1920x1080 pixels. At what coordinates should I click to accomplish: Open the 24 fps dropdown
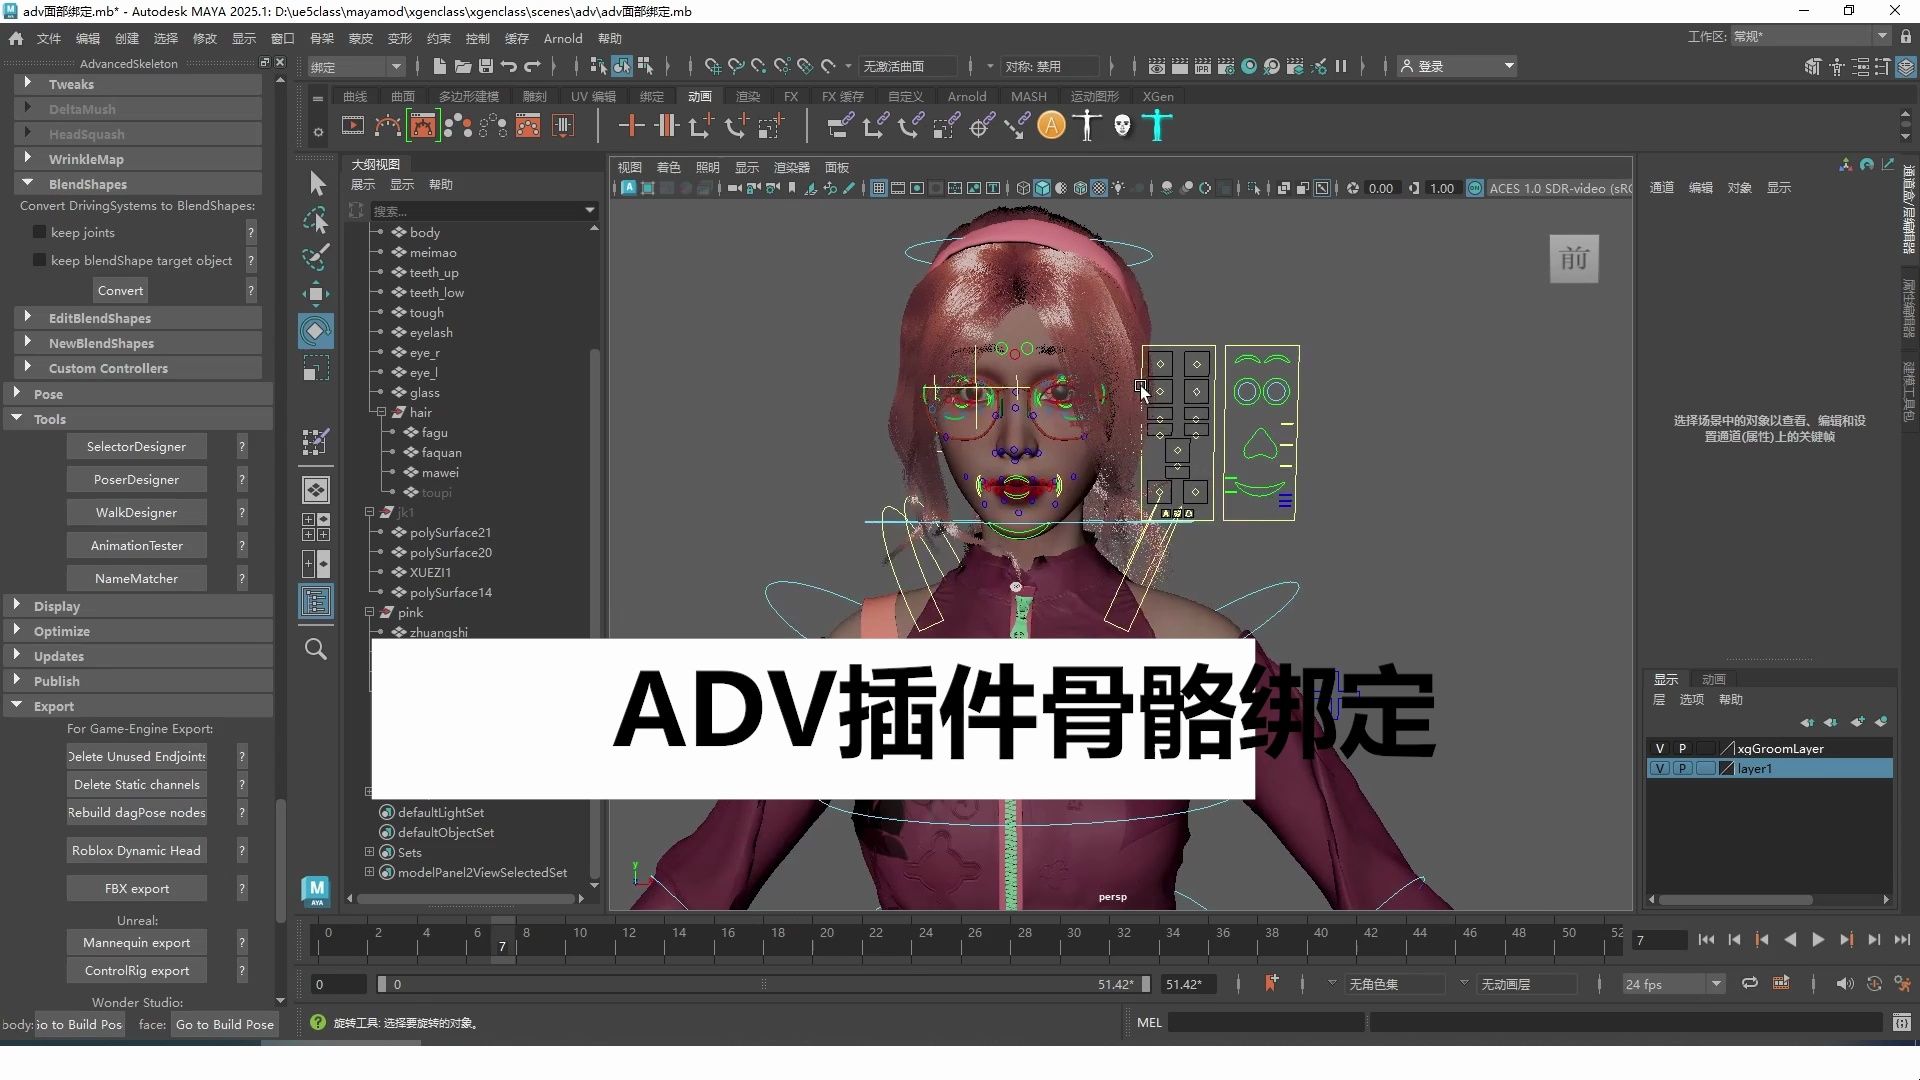point(1673,984)
